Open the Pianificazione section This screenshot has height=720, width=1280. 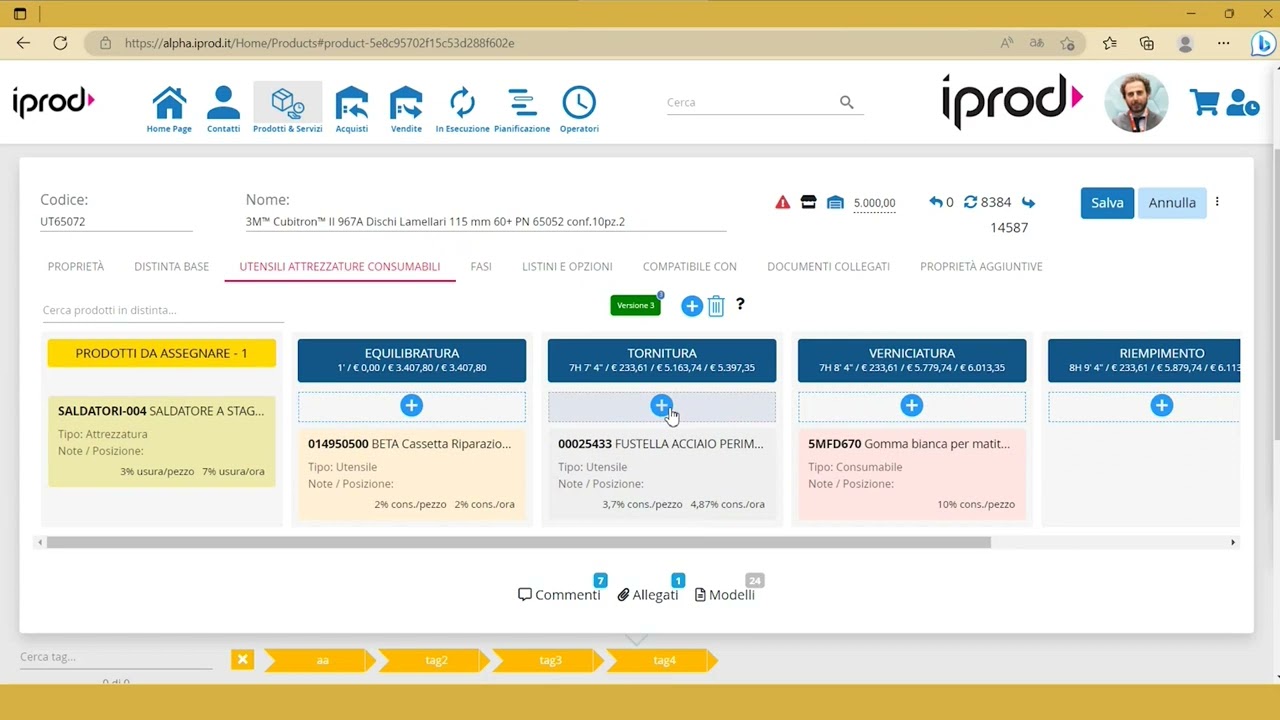521,109
